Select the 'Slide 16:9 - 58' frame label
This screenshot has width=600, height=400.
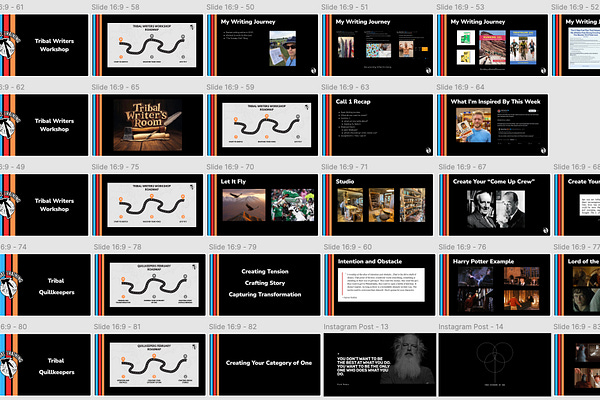click(x=115, y=7)
